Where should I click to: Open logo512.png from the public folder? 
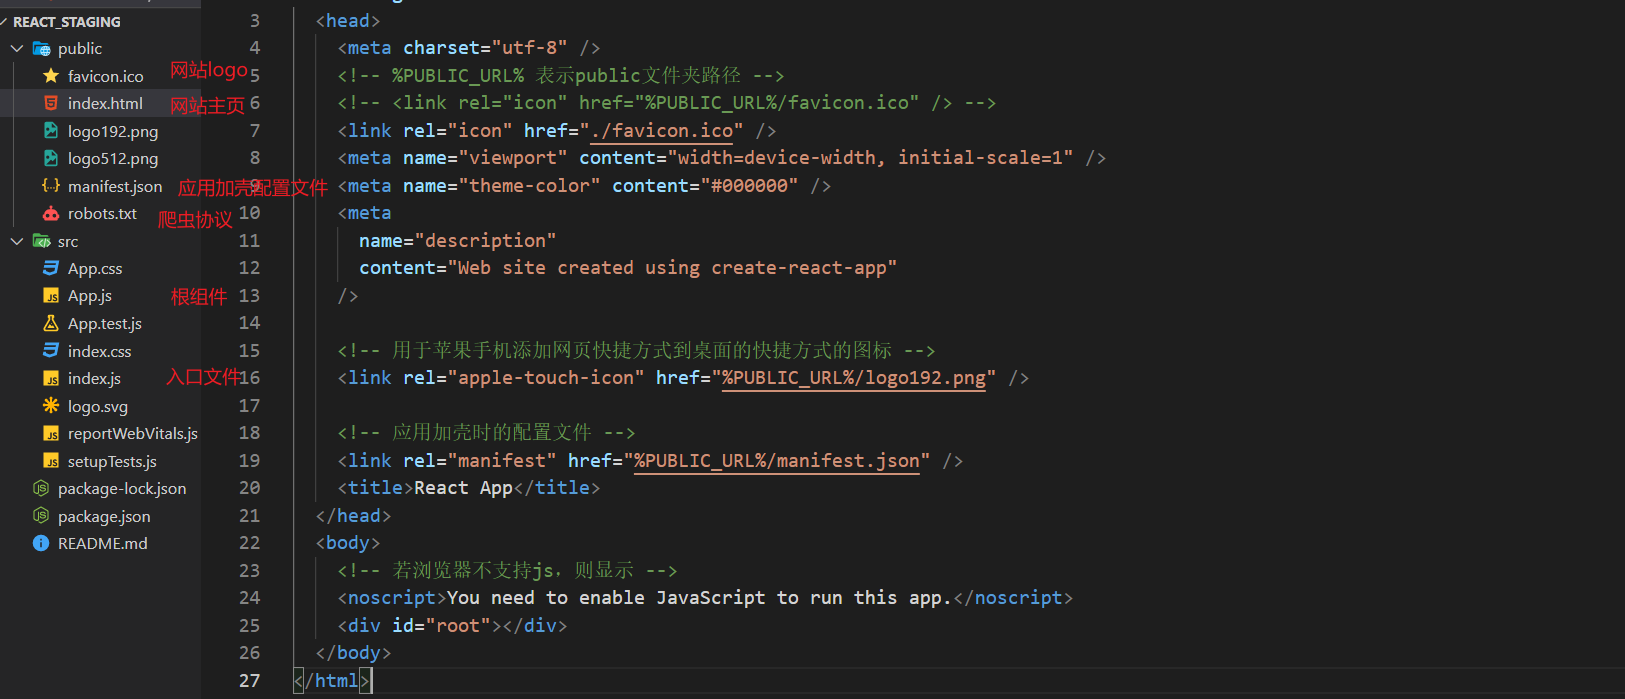(x=113, y=158)
